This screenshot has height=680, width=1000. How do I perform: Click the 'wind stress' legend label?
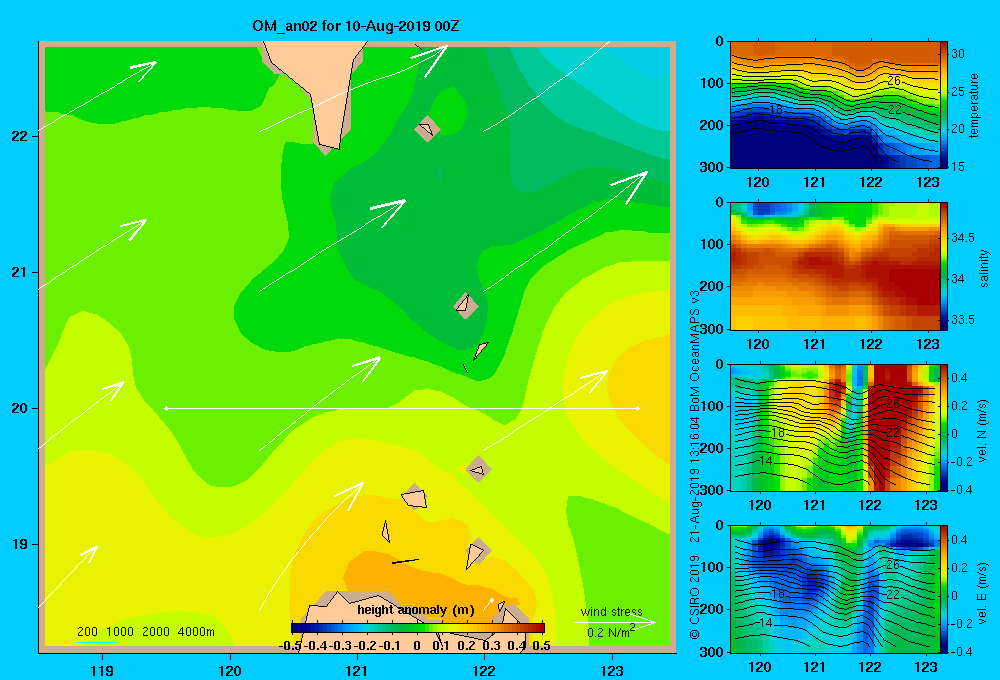tap(611, 611)
